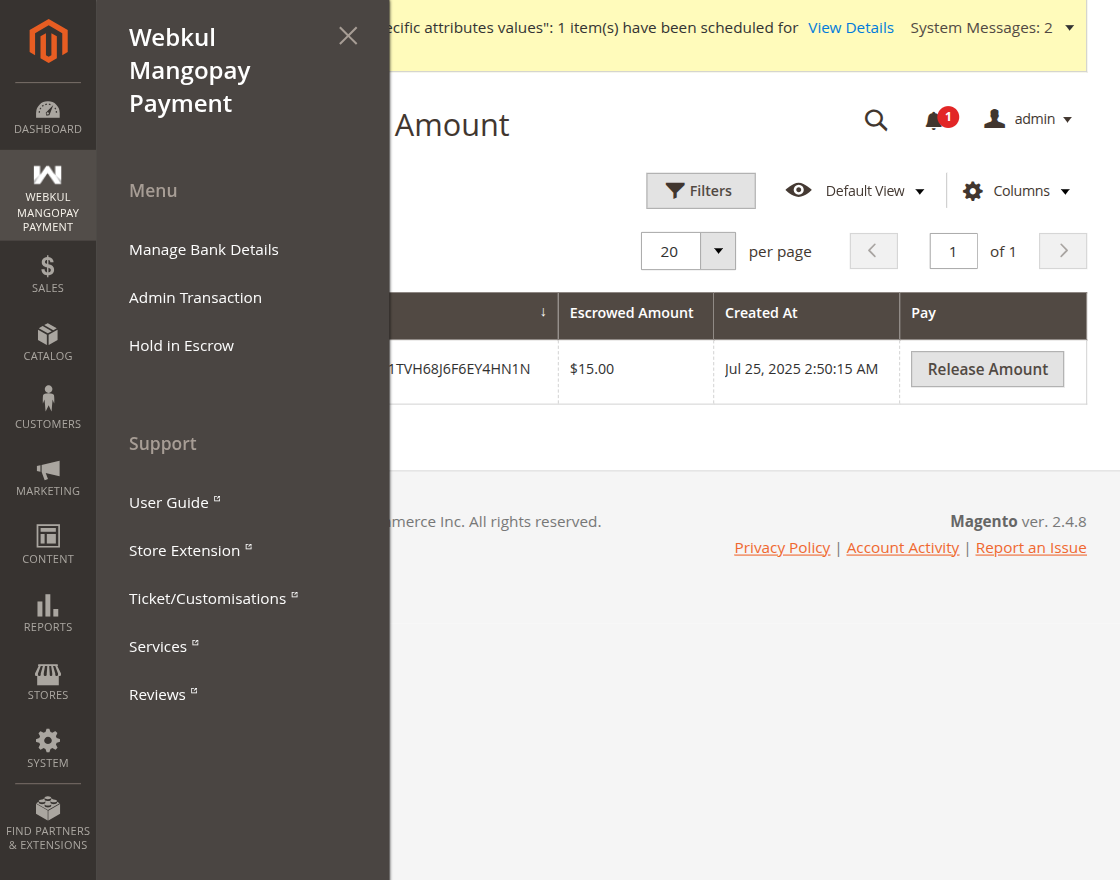The image size is (1120, 880).
Task: Open Manage Bank Details menu item
Action: click(x=204, y=250)
